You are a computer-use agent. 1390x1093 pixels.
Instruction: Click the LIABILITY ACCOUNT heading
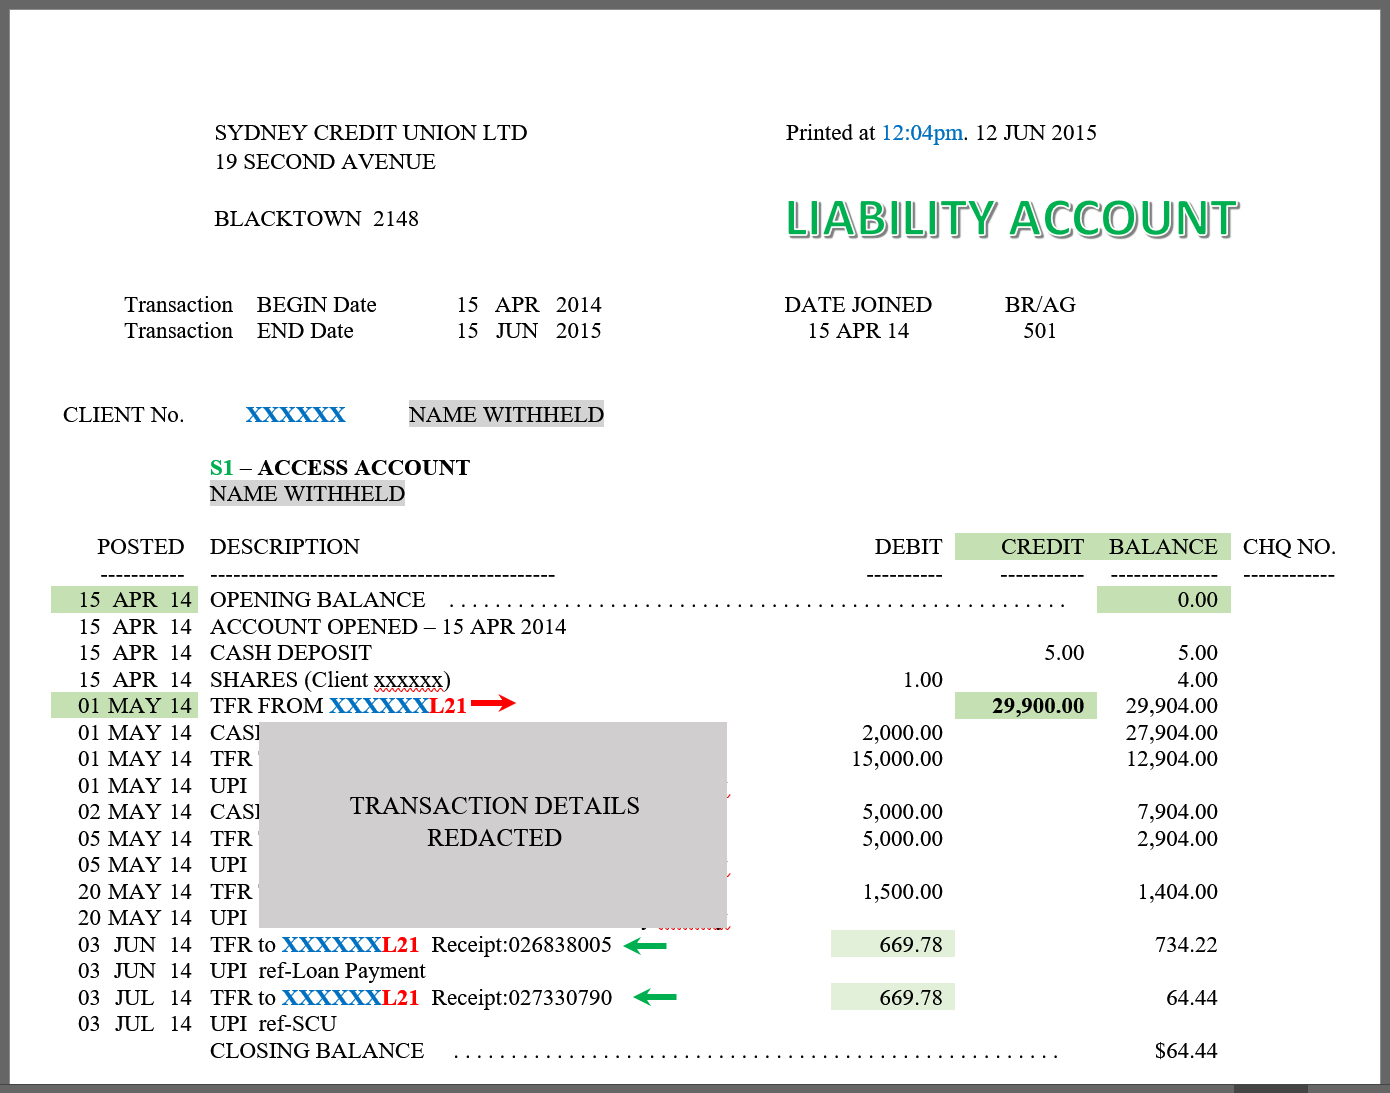[1012, 219]
